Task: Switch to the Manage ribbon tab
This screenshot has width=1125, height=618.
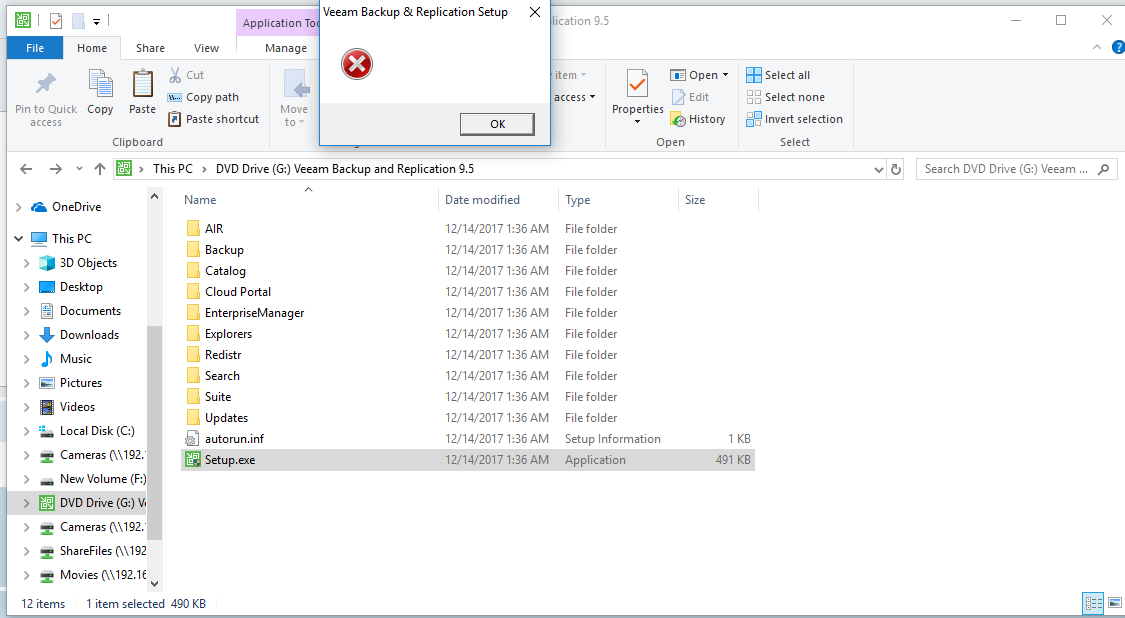Action: 286,48
